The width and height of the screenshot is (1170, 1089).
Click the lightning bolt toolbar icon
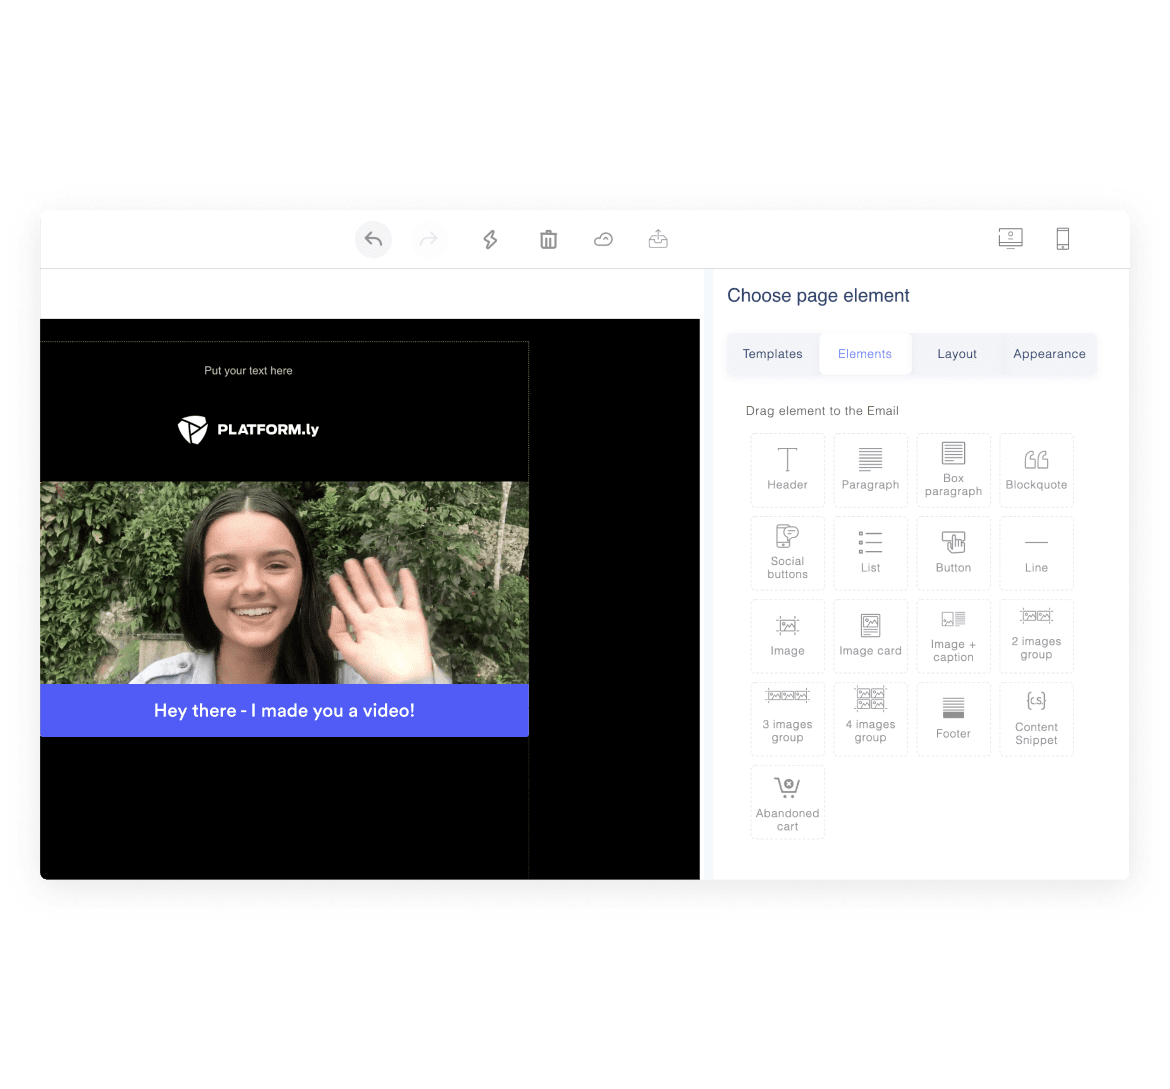pos(489,239)
